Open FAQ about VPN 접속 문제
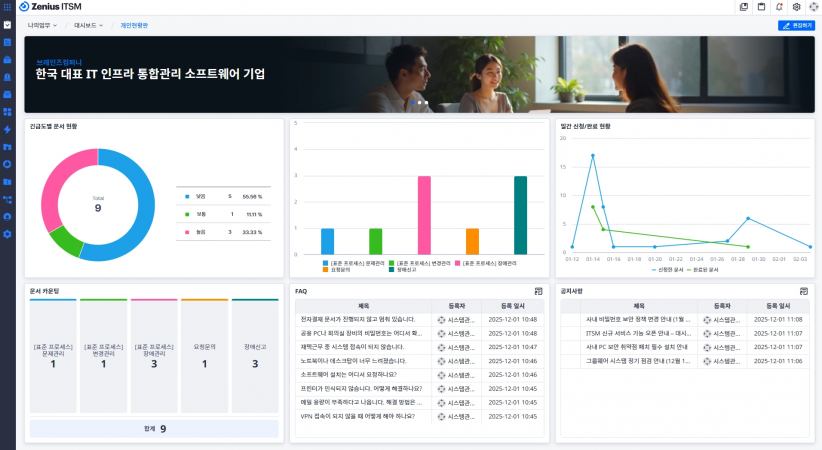 tap(356, 416)
